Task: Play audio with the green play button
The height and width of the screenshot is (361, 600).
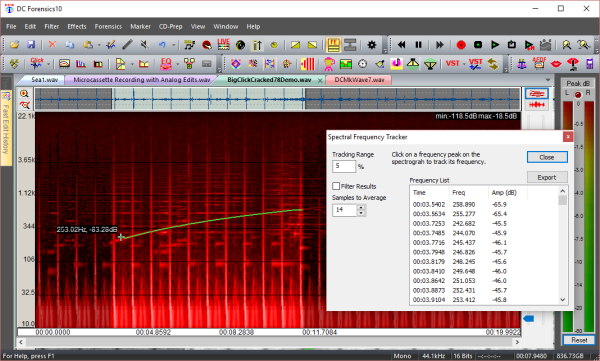Action: point(495,45)
